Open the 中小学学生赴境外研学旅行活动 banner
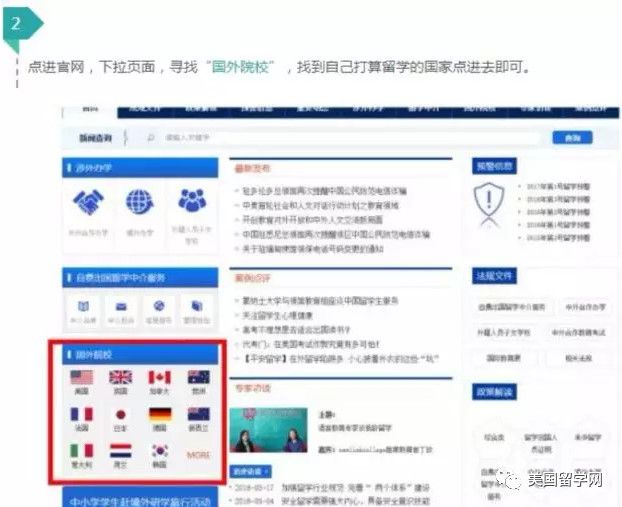Screen dimensions: 622x507 [140, 499]
